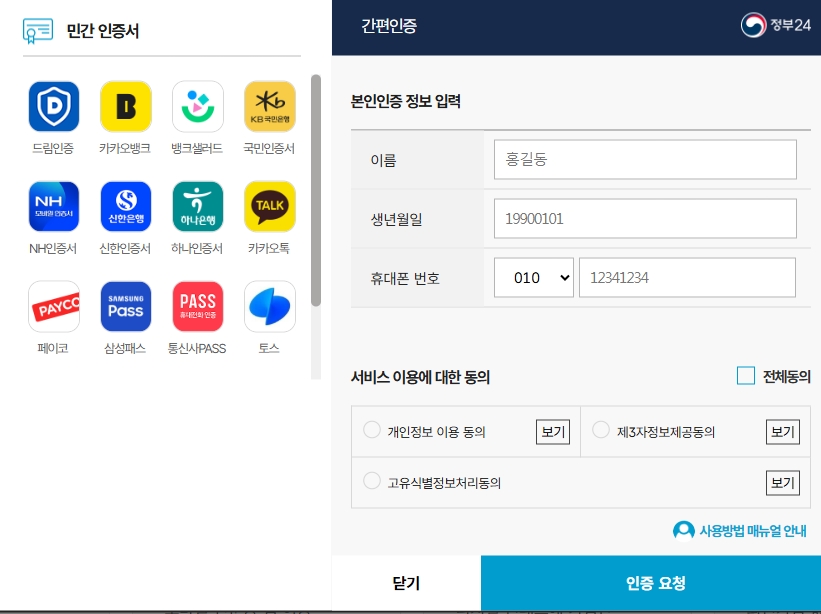This screenshot has width=821, height=614.
Task: Pick the 카카오톡 TALK icon
Action: pyautogui.click(x=270, y=206)
